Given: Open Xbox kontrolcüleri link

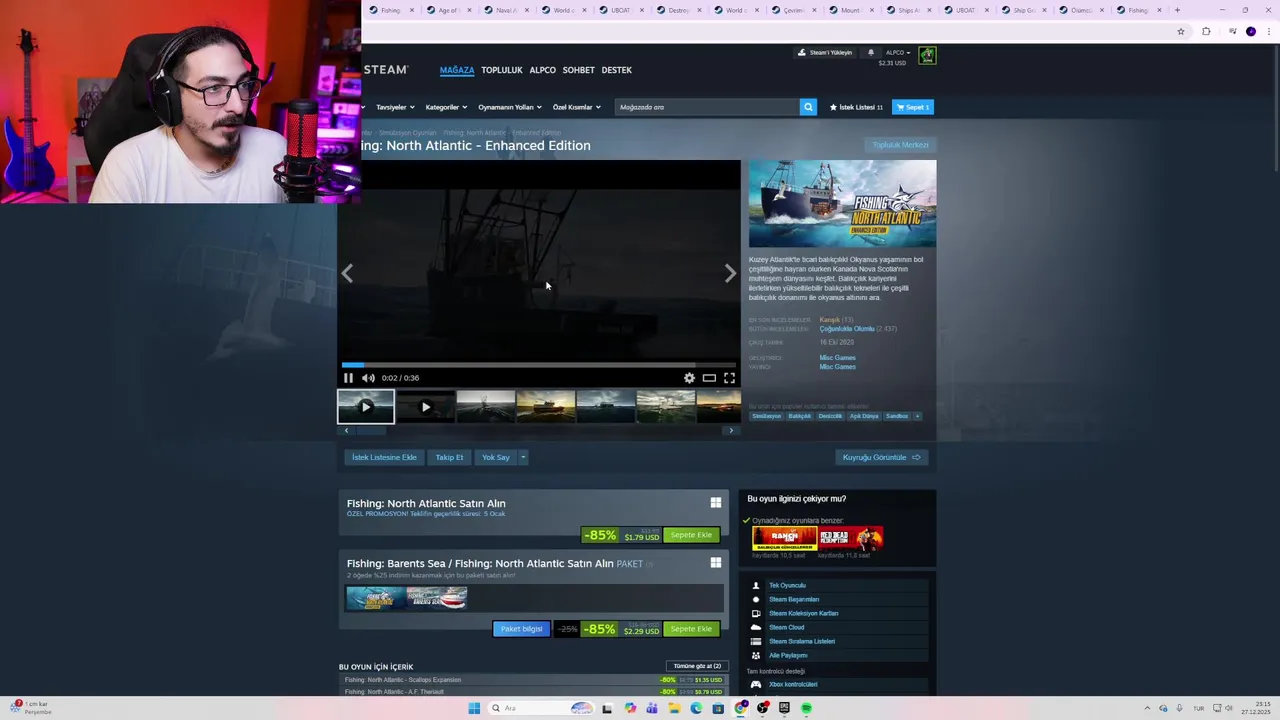Looking at the screenshot, I should tap(793, 684).
